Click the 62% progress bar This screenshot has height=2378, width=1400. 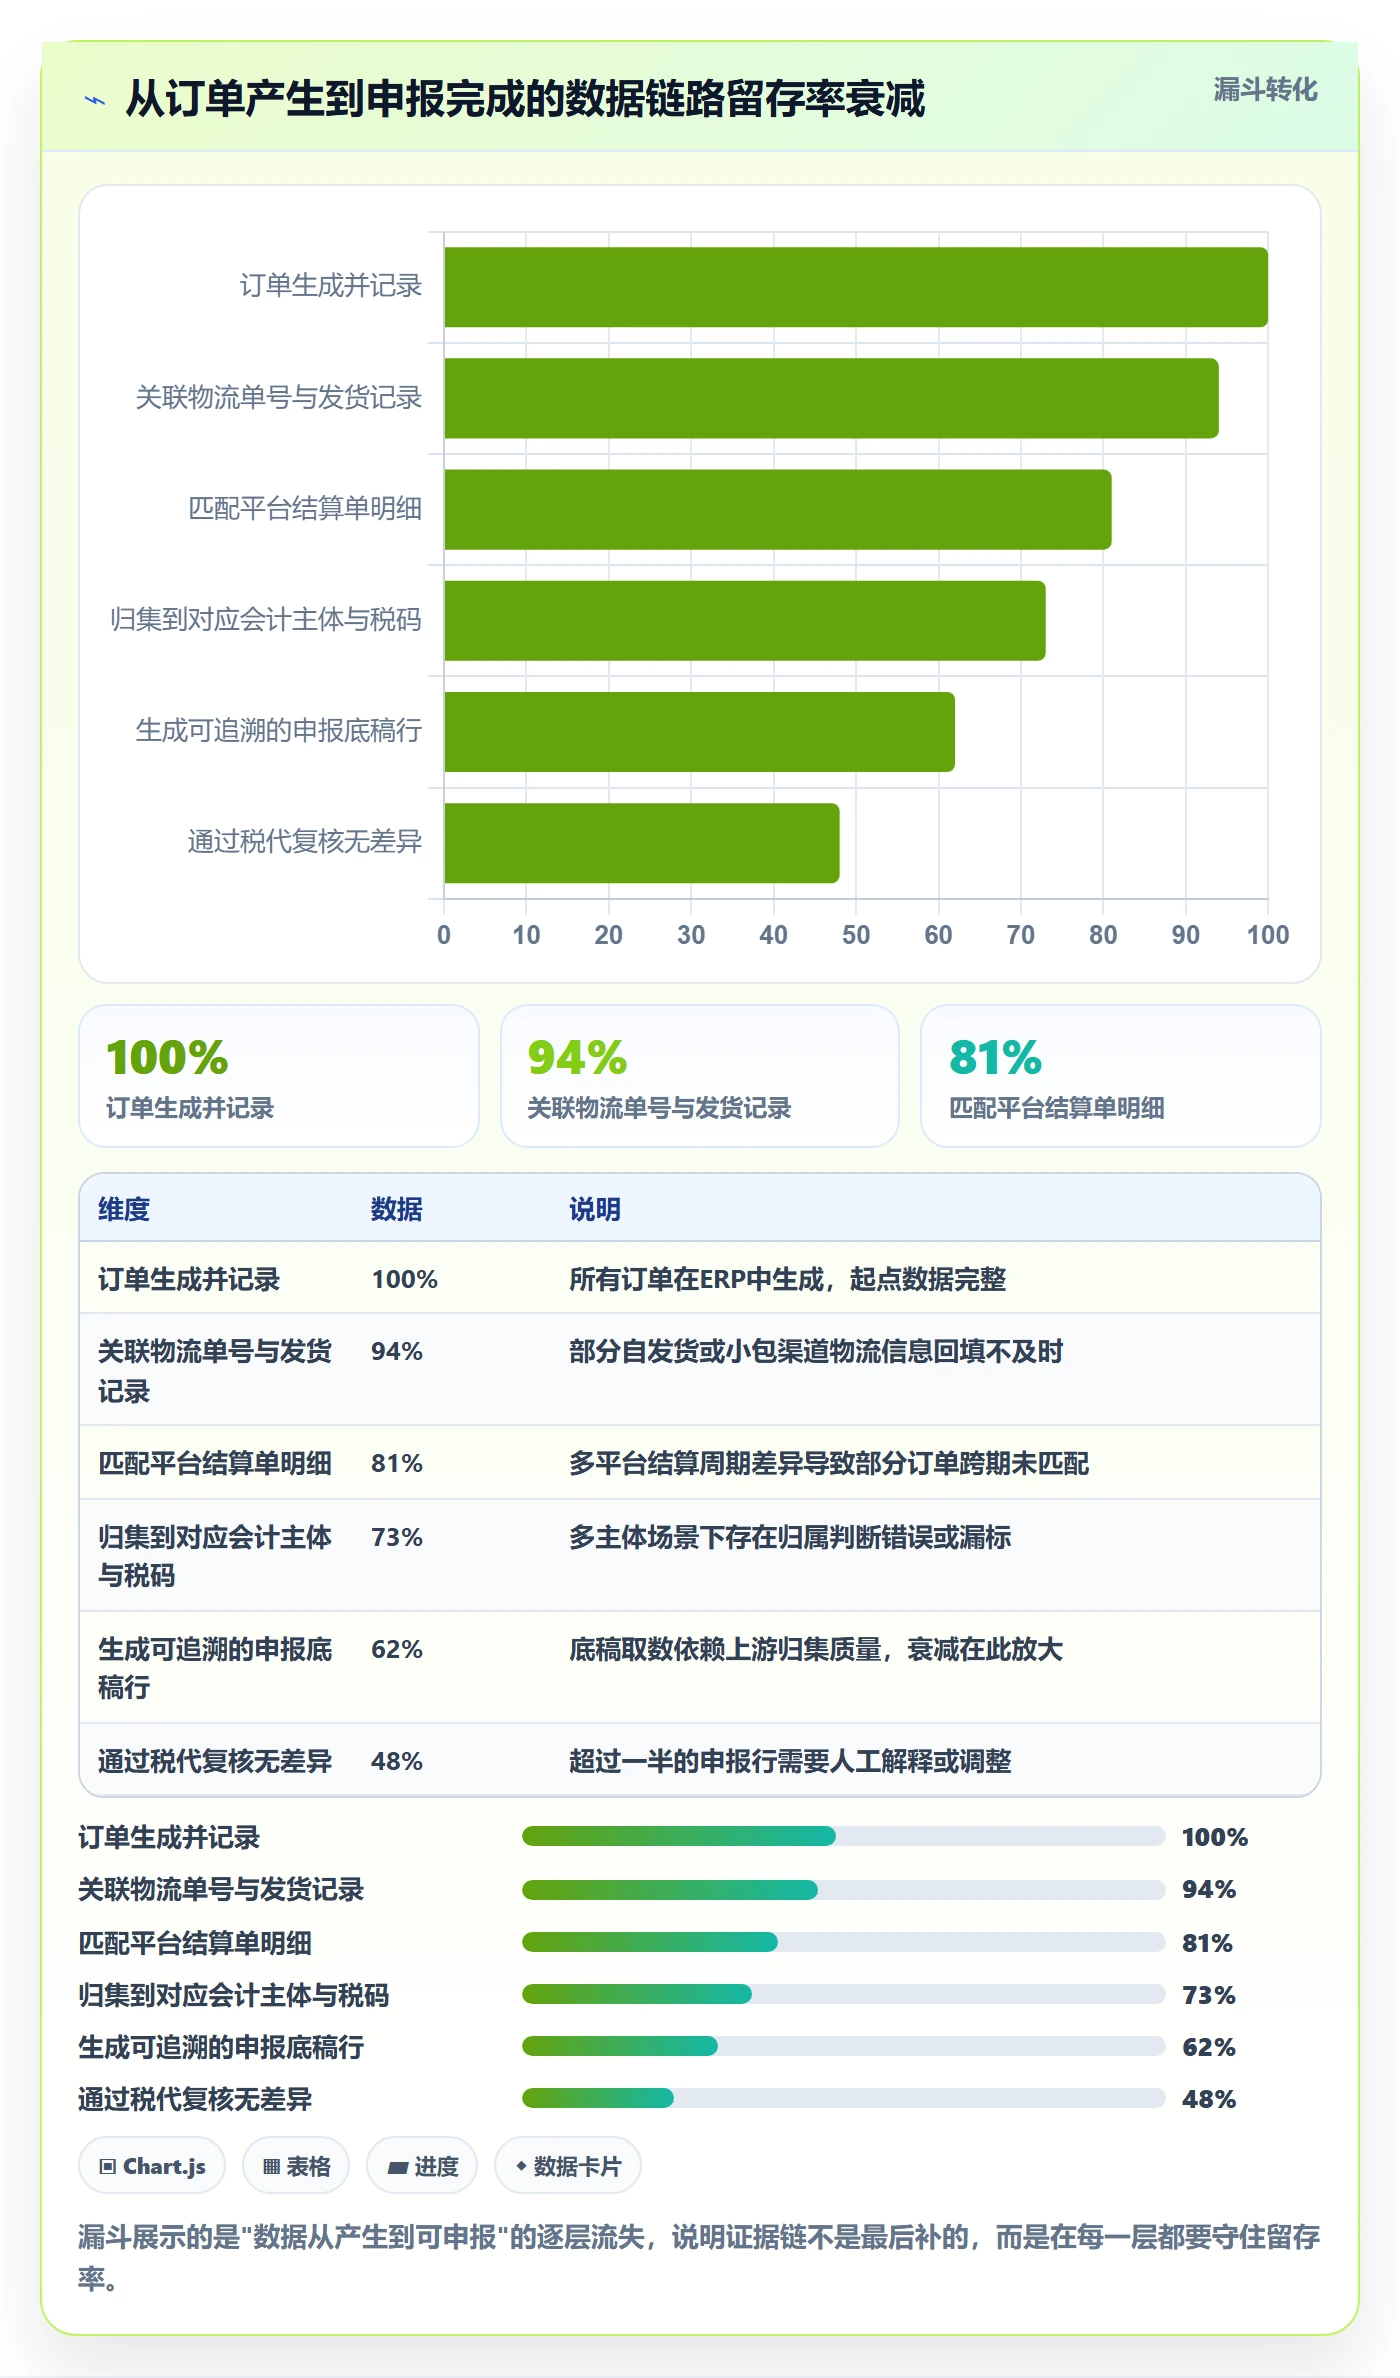pyautogui.click(x=844, y=2046)
